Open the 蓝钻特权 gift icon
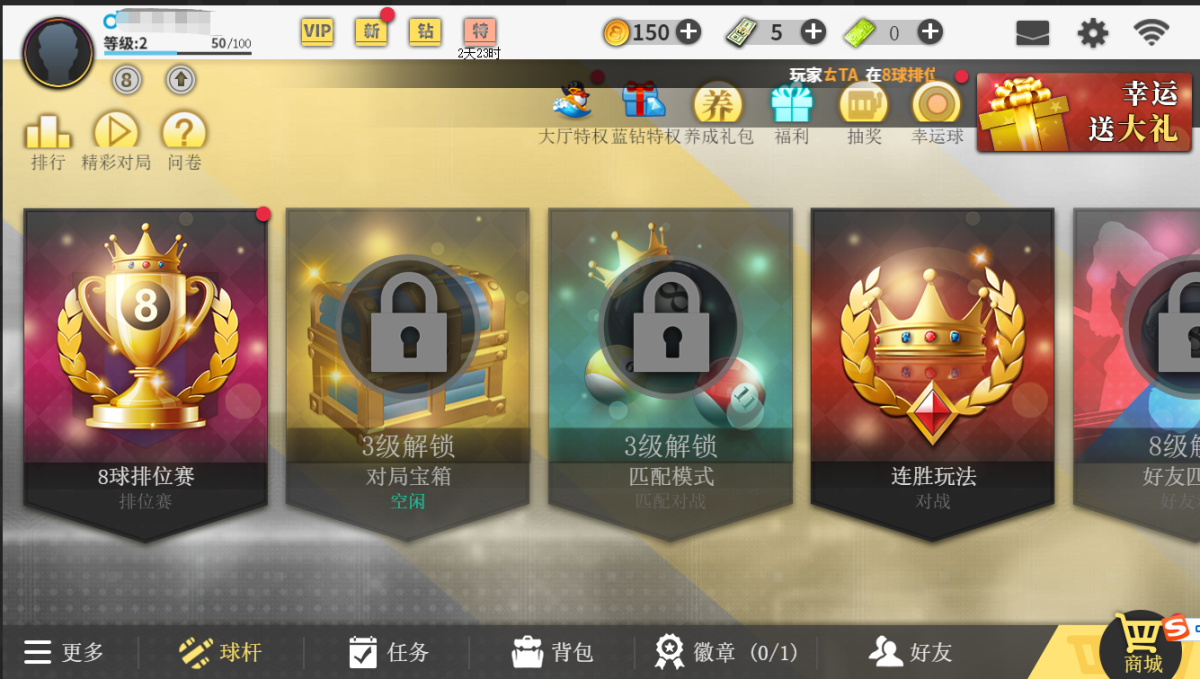Viewport: 1200px width, 679px height. (x=644, y=102)
